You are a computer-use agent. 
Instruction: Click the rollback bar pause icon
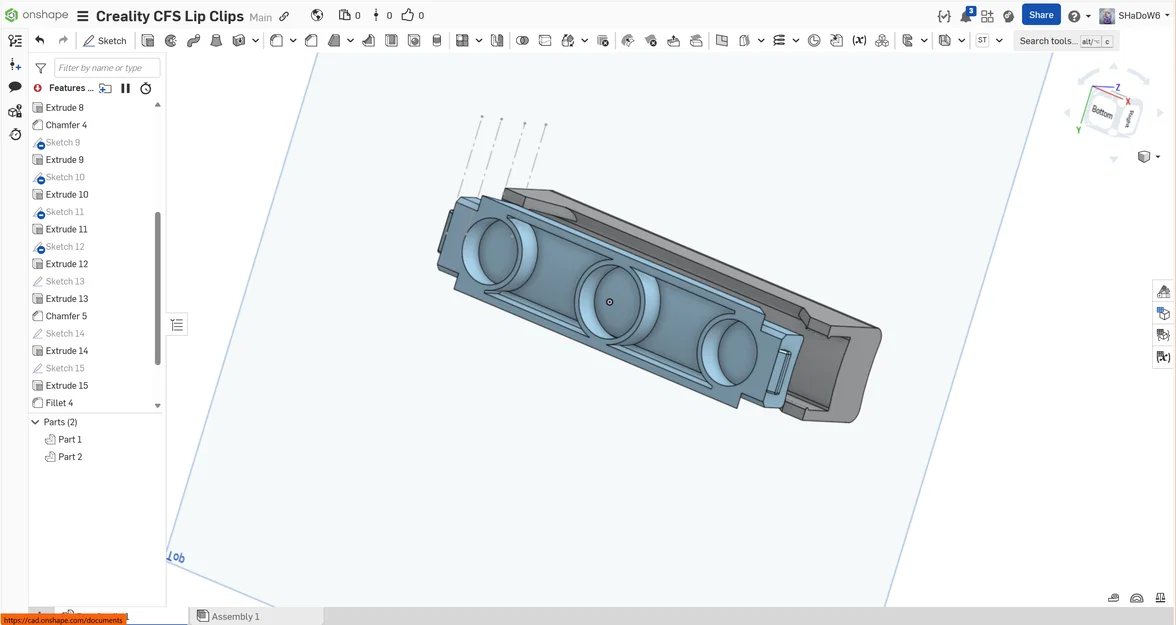point(125,89)
